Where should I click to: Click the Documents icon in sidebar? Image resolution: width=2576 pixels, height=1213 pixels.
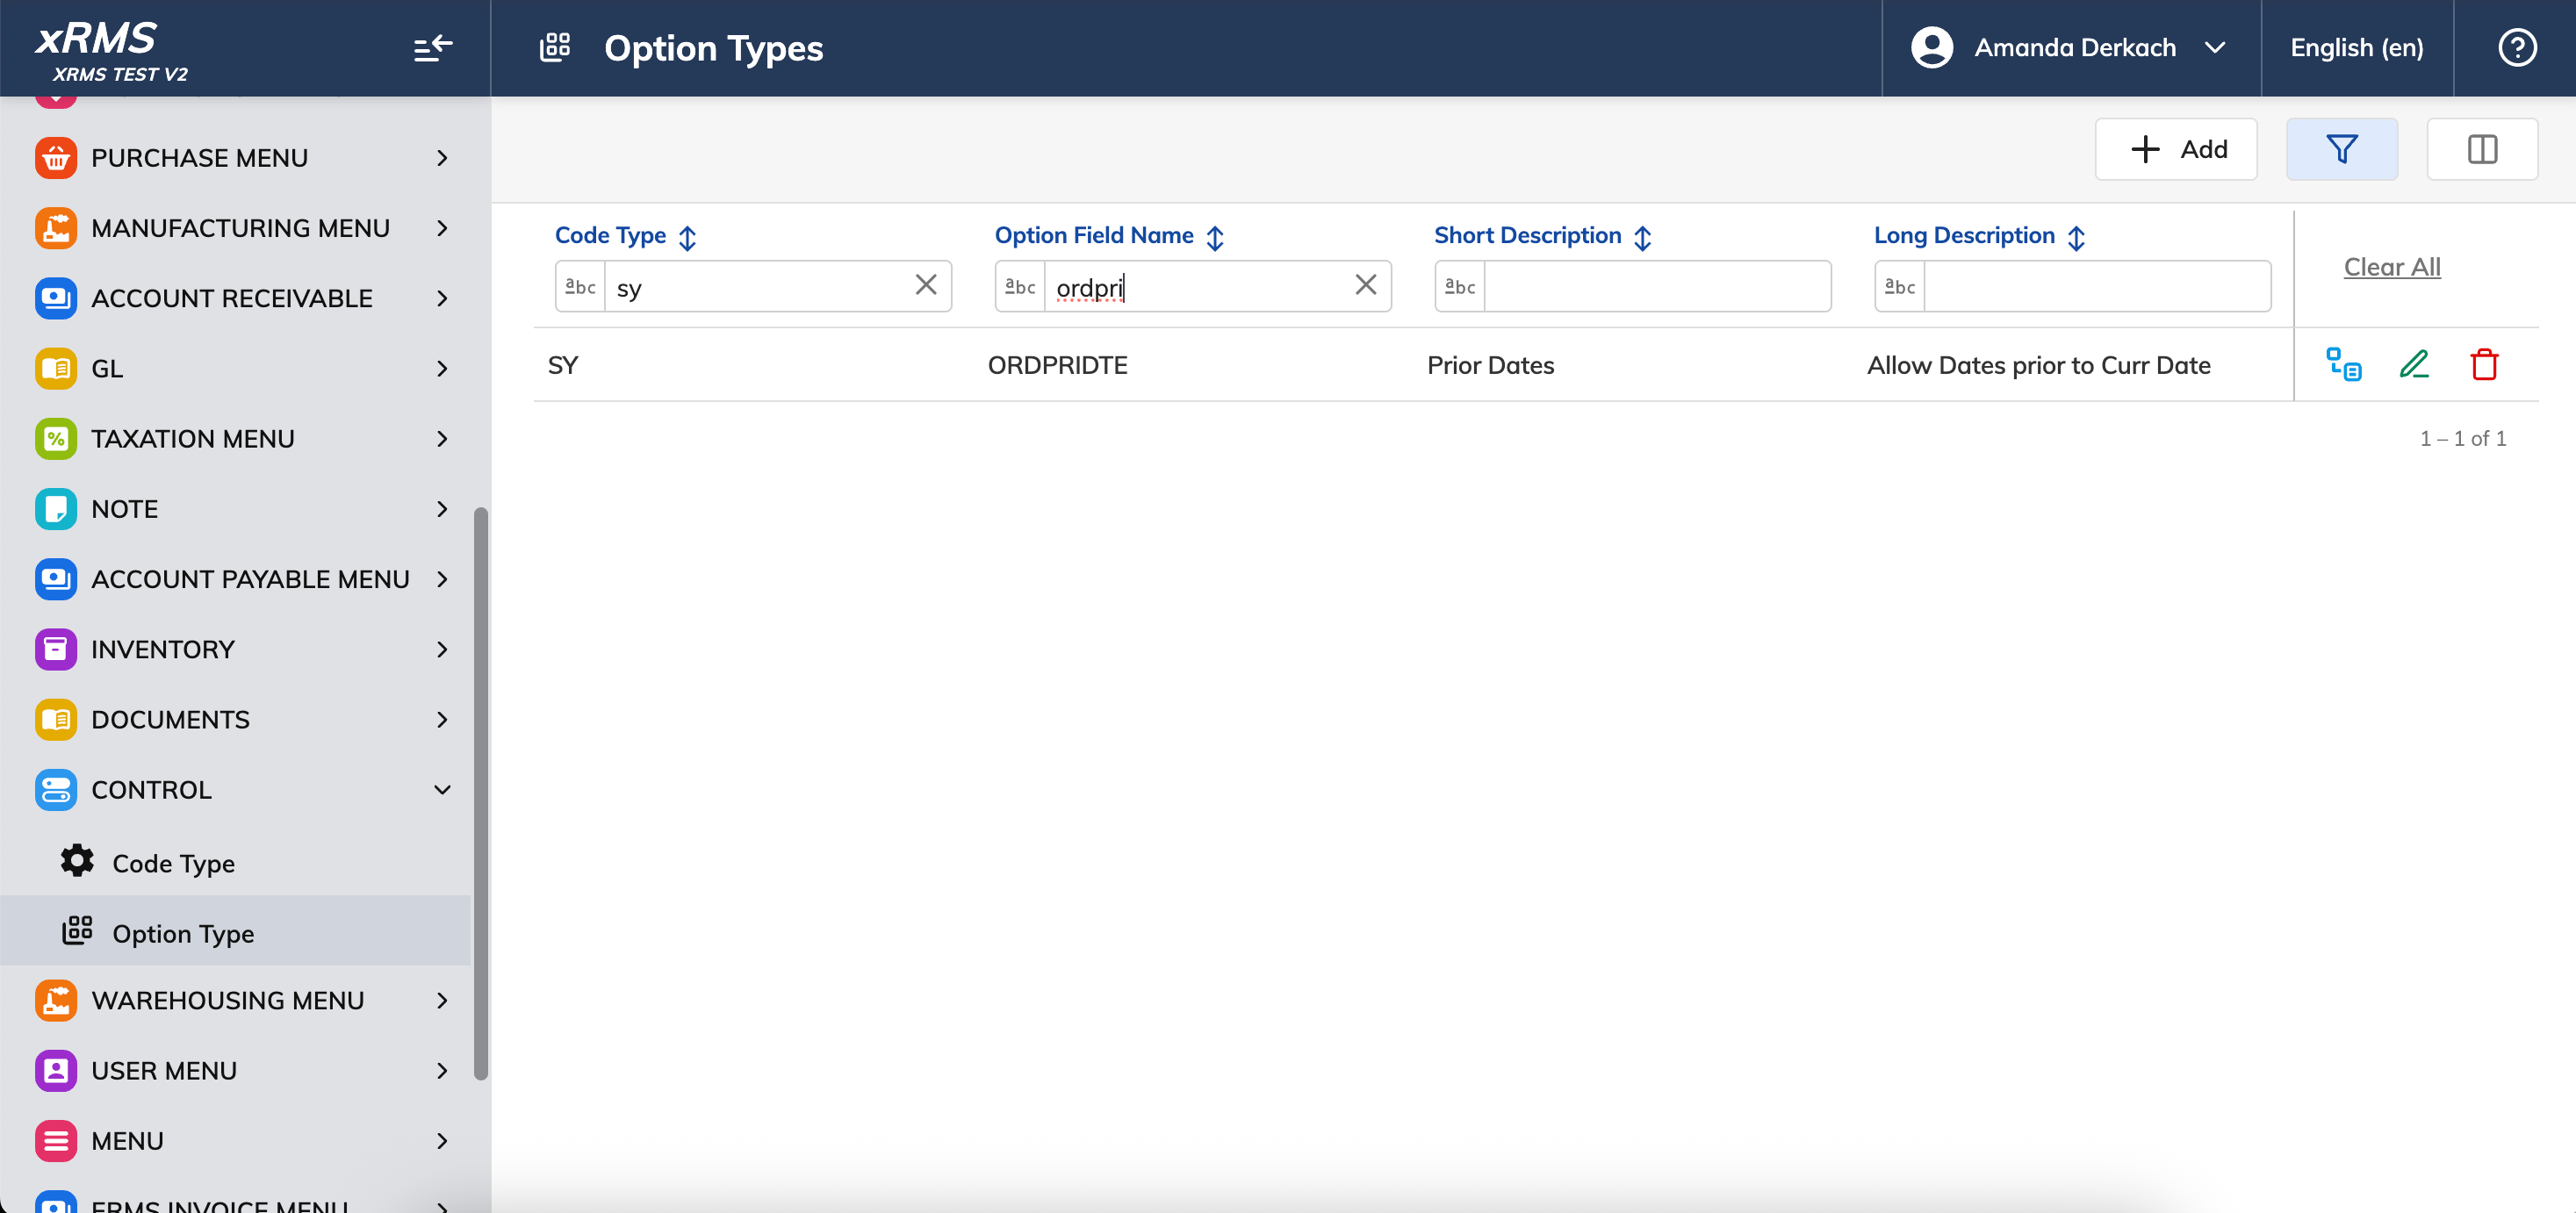[56, 720]
